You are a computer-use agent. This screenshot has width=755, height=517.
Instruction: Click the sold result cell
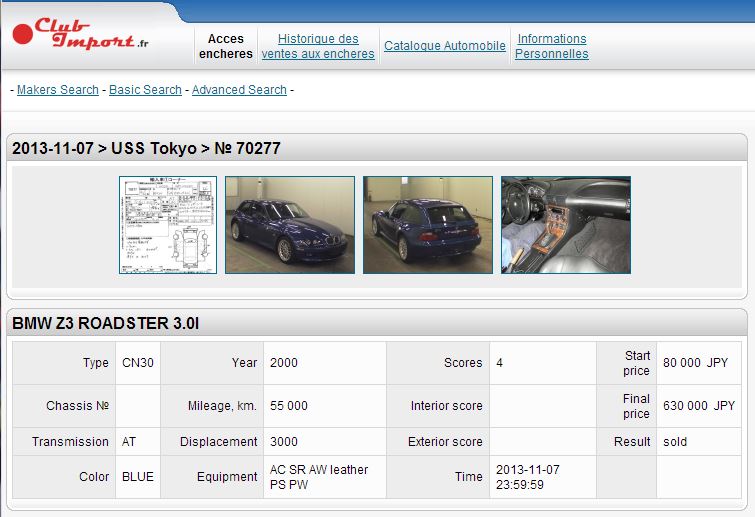coord(675,442)
